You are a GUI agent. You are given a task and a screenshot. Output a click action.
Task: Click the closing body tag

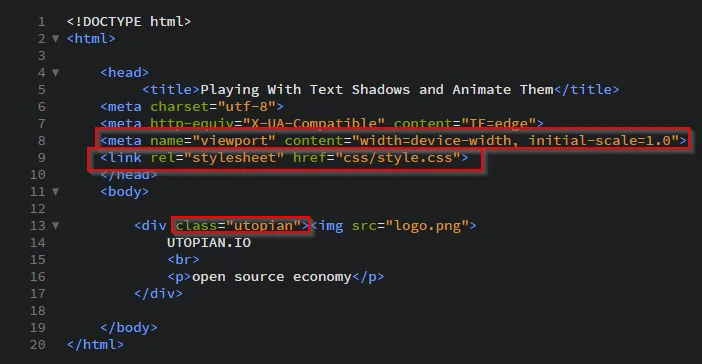click(129, 328)
